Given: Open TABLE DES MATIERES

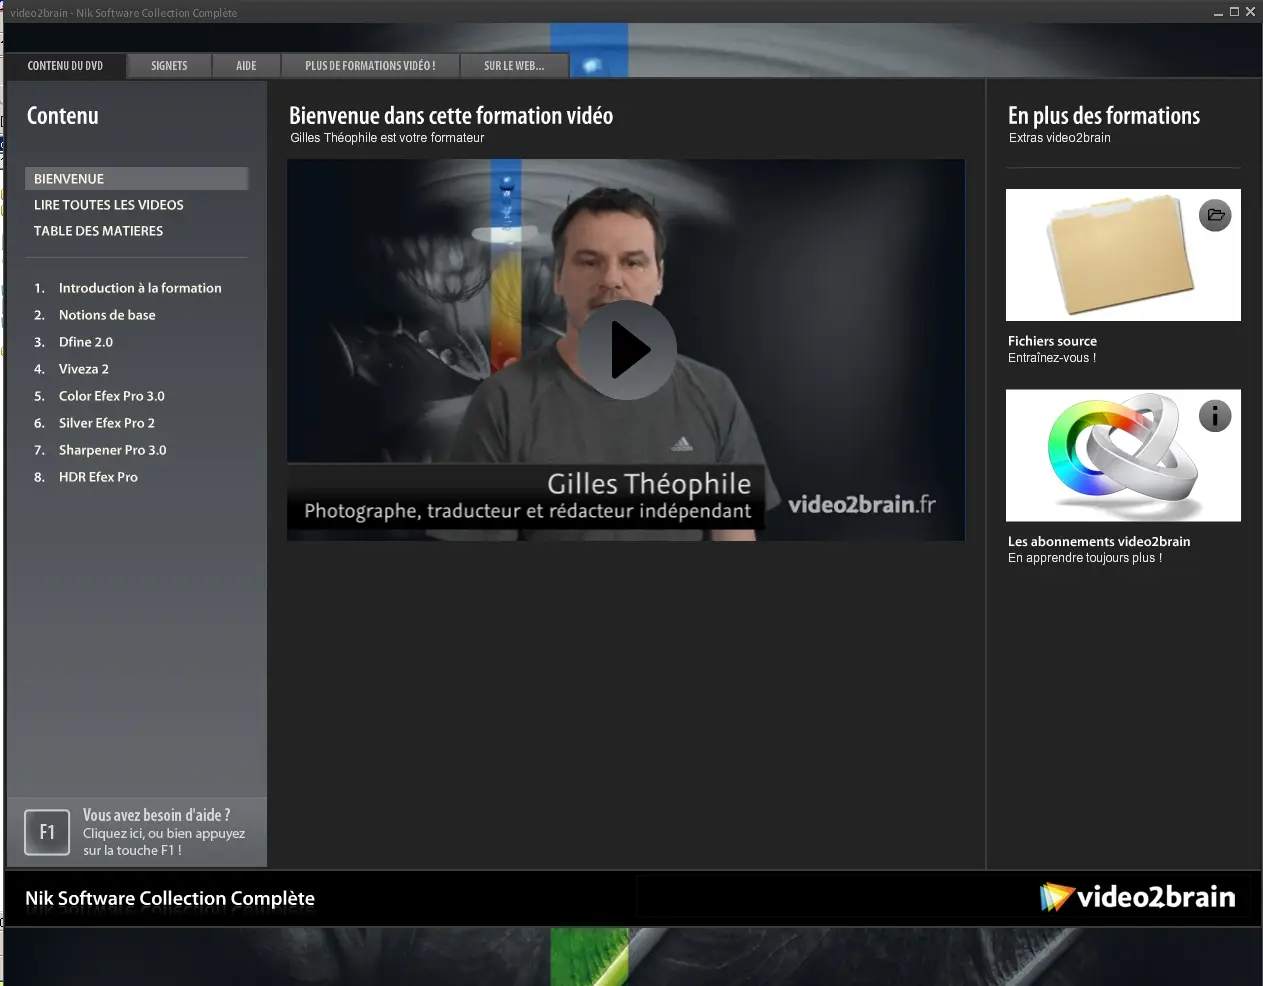Looking at the screenshot, I should click(x=98, y=231).
